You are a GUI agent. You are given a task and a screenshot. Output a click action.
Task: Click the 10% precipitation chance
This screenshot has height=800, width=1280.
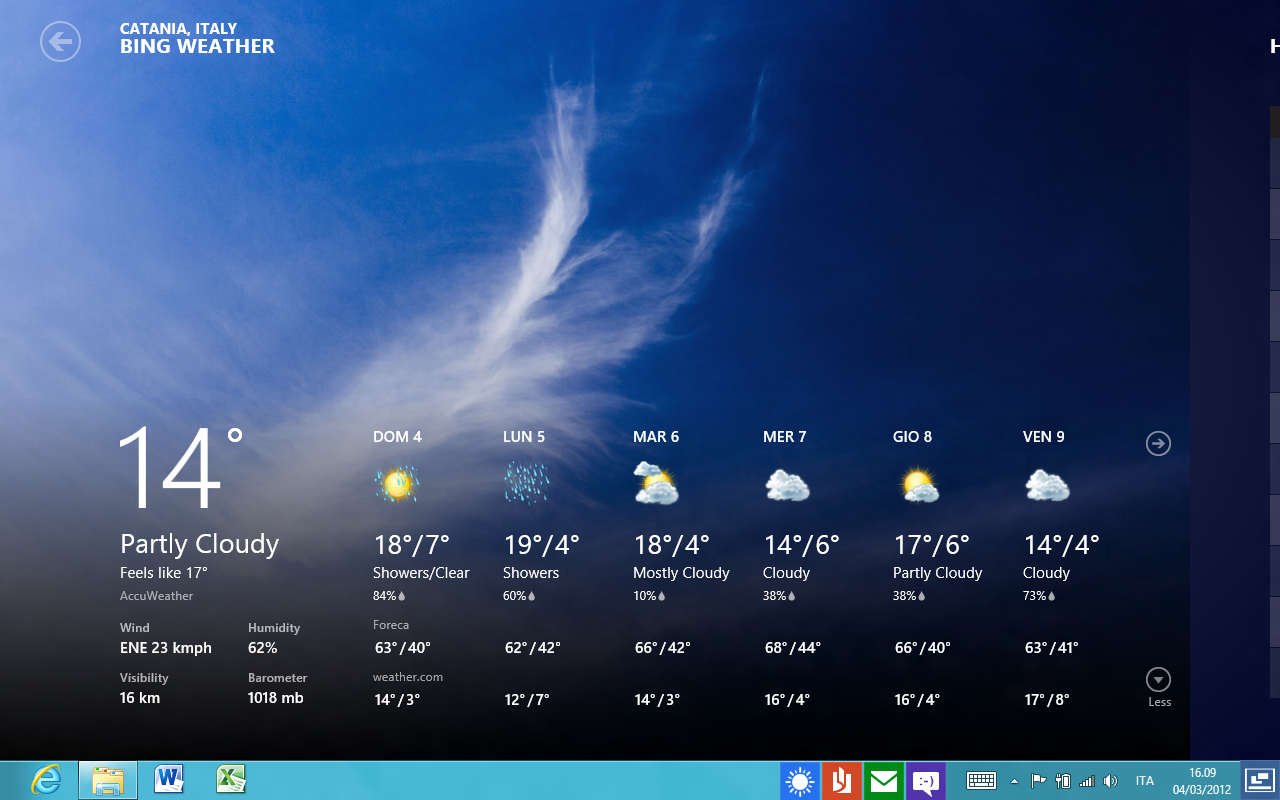pos(649,596)
